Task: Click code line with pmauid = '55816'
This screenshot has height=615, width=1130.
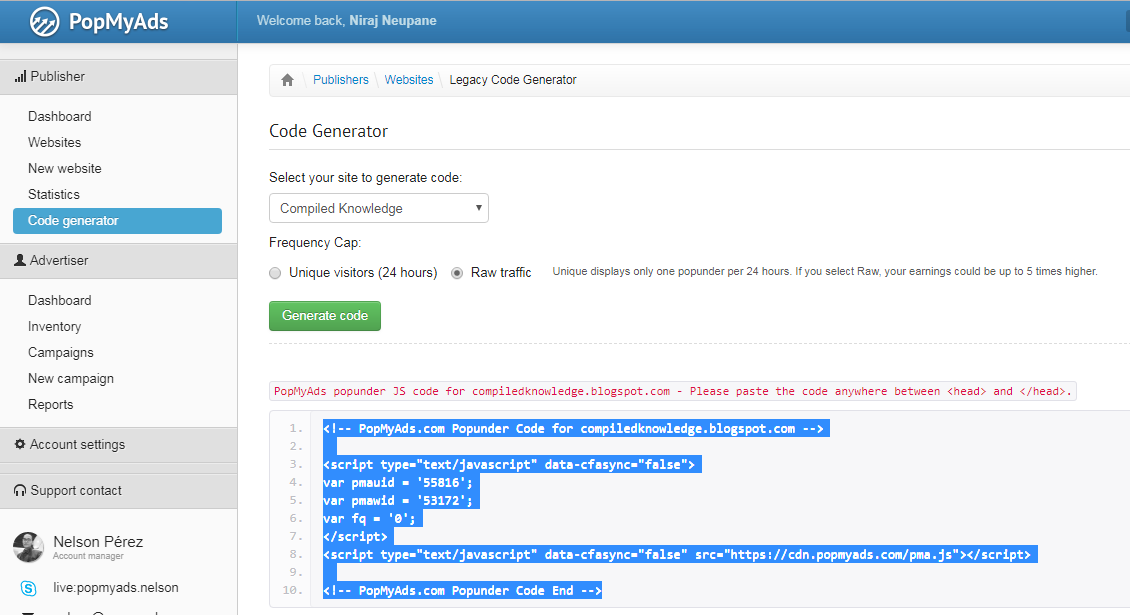Action: pyautogui.click(x=398, y=482)
